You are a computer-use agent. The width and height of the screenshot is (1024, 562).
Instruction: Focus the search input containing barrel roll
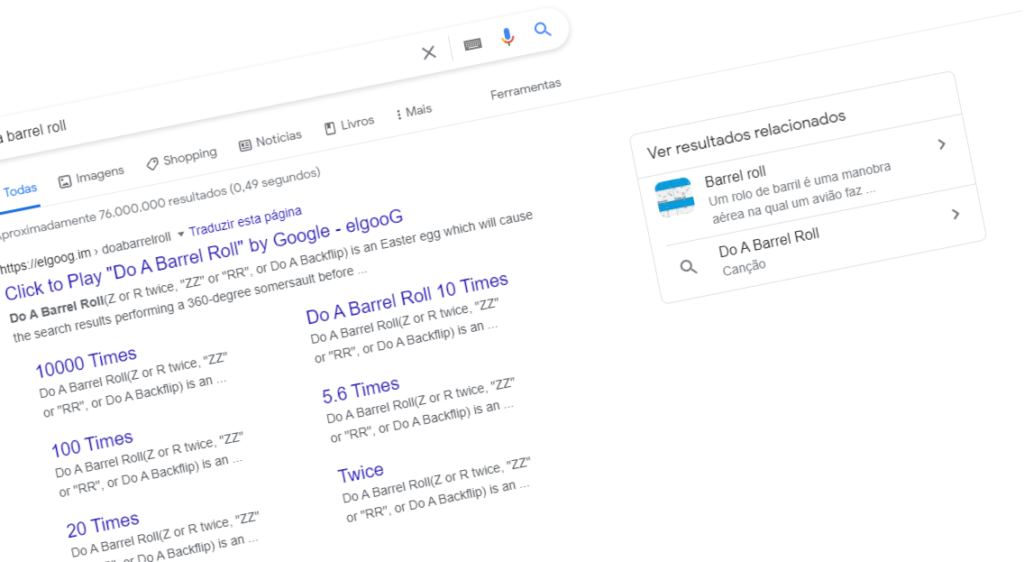point(200,100)
